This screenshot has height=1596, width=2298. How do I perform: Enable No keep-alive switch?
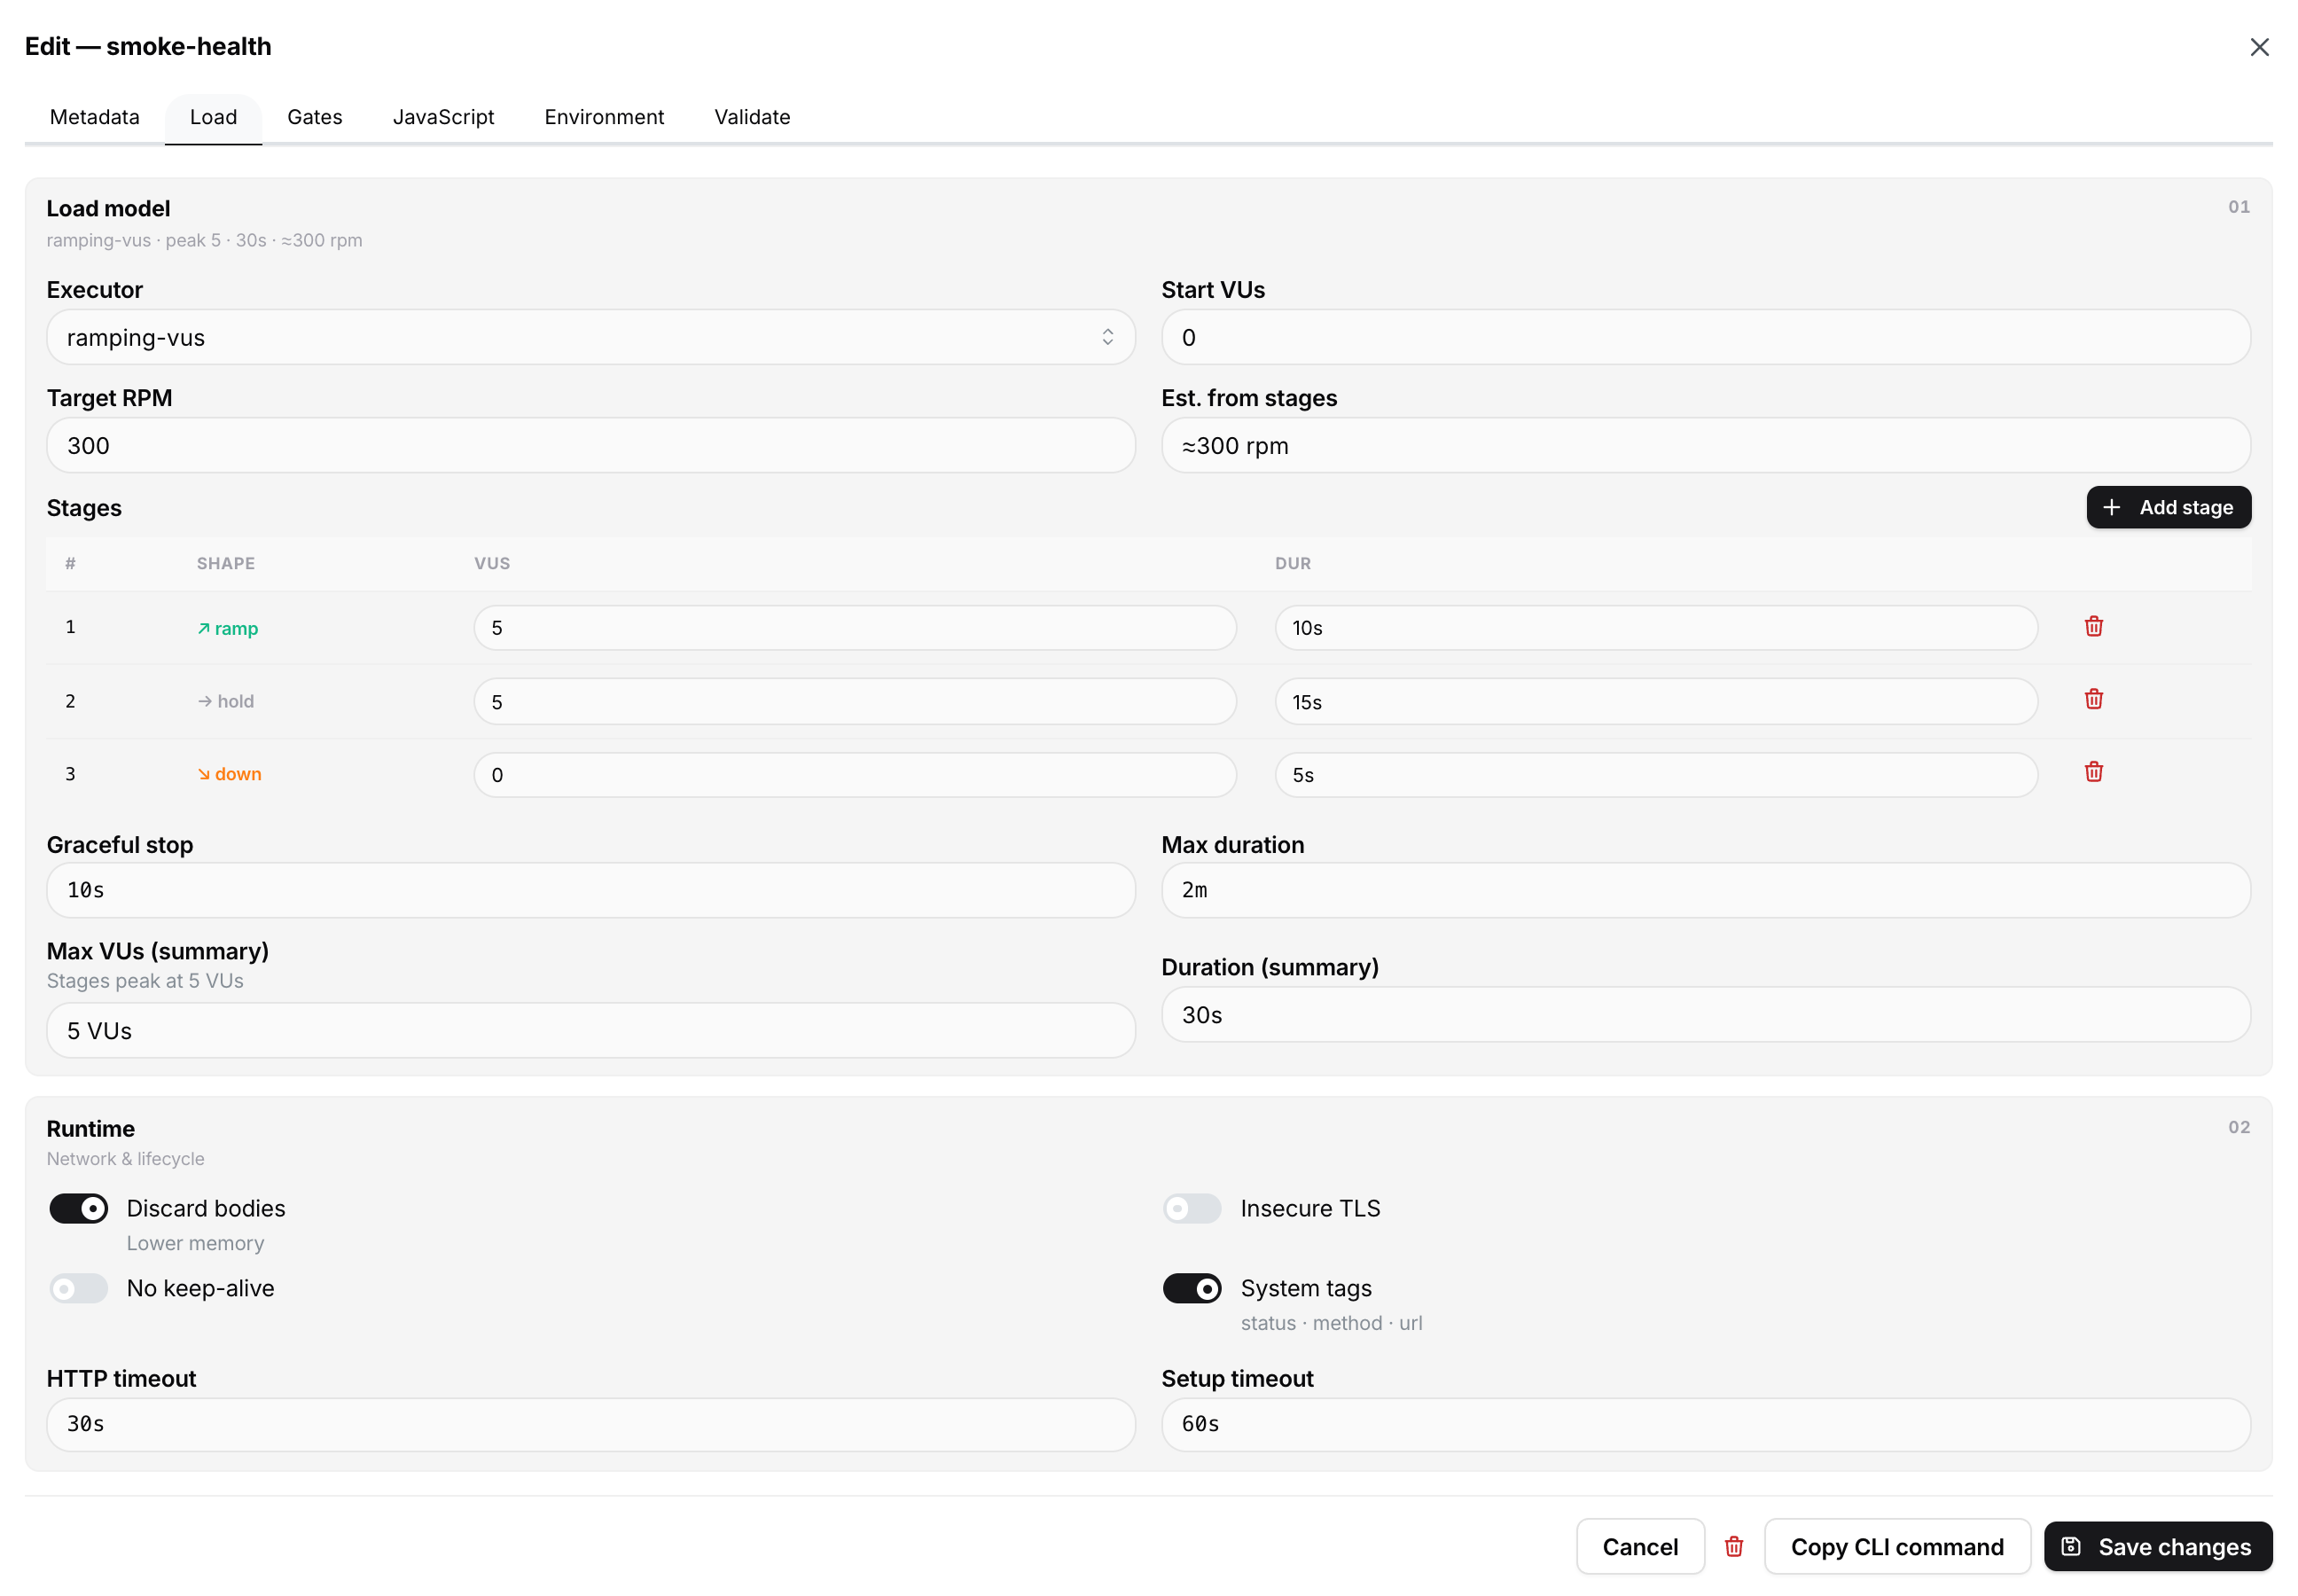click(79, 1289)
